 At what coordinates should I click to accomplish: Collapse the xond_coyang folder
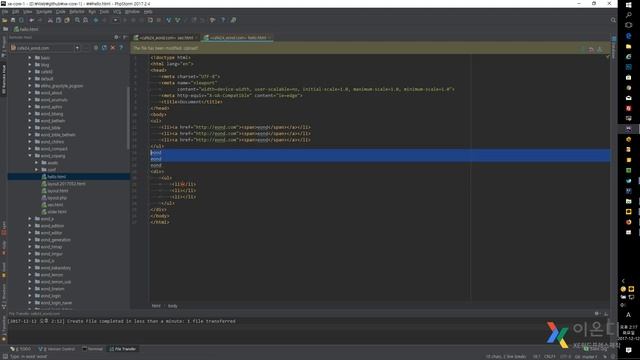coord(30,156)
